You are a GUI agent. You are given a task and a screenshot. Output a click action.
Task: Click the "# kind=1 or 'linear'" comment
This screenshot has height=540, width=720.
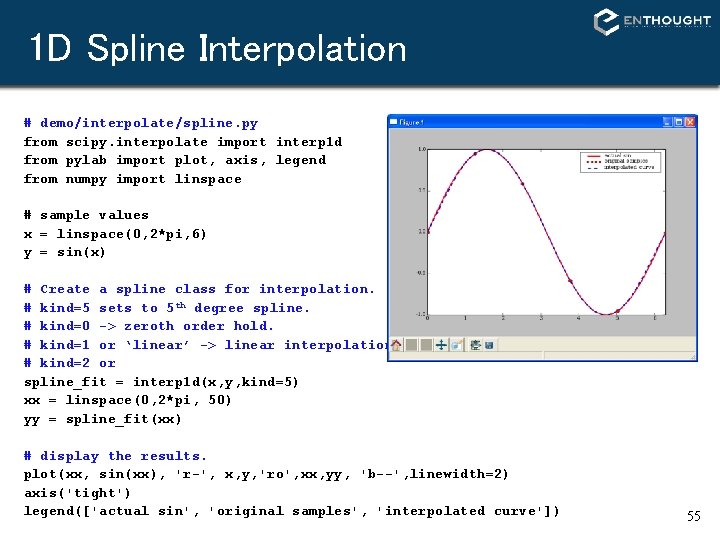point(106,345)
